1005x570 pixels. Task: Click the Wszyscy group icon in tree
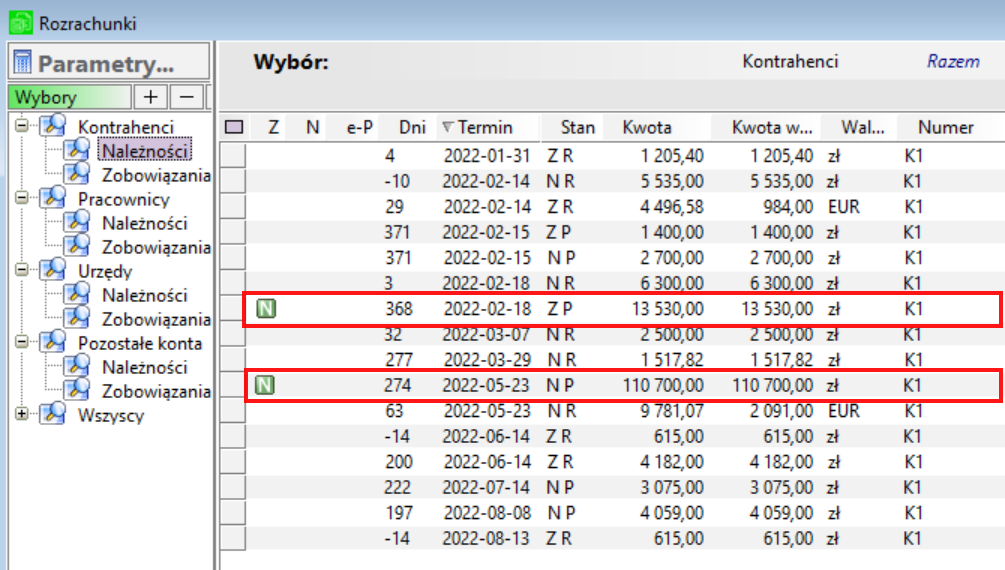coord(52,415)
